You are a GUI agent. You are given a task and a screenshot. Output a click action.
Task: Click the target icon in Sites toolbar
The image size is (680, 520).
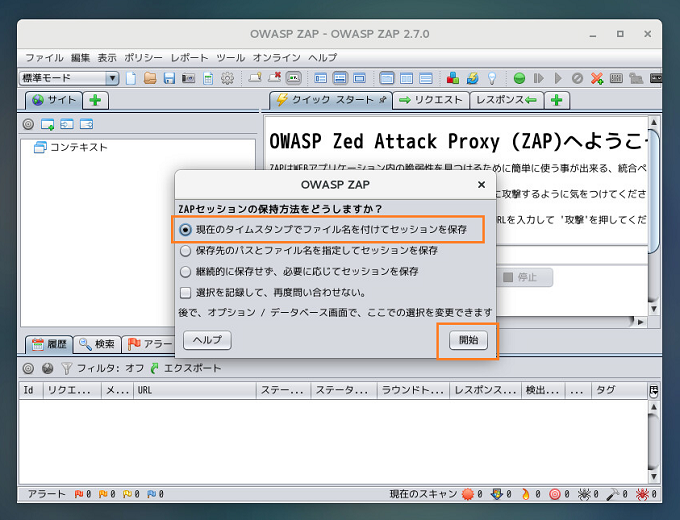pyautogui.click(x=28, y=124)
